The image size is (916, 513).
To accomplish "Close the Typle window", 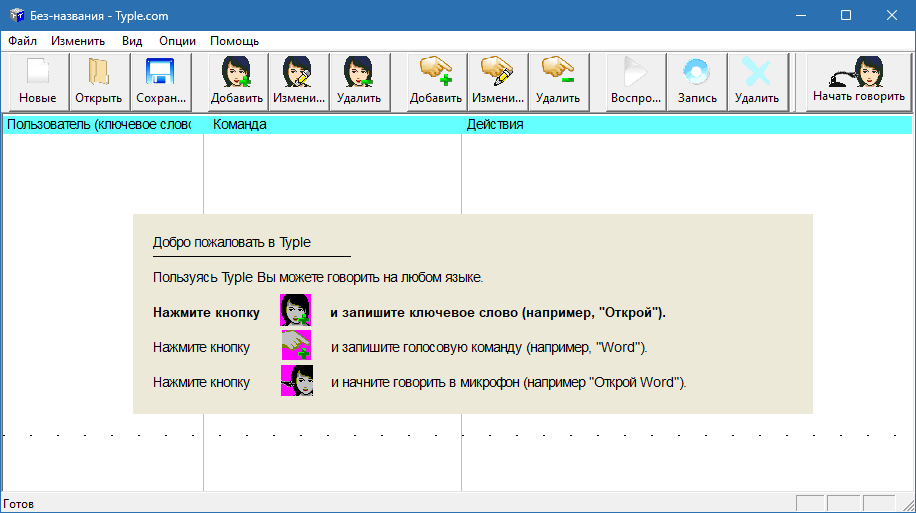I will [891, 16].
